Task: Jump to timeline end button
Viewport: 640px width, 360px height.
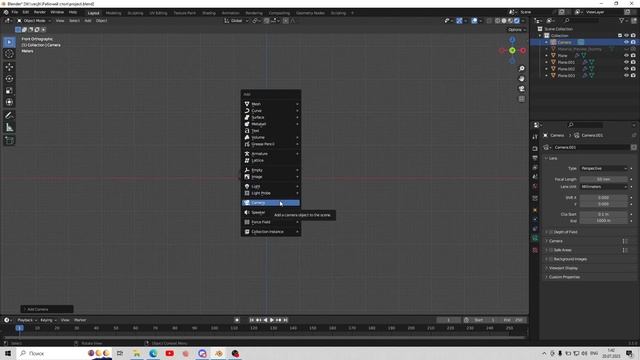Action: coord(286,320)
